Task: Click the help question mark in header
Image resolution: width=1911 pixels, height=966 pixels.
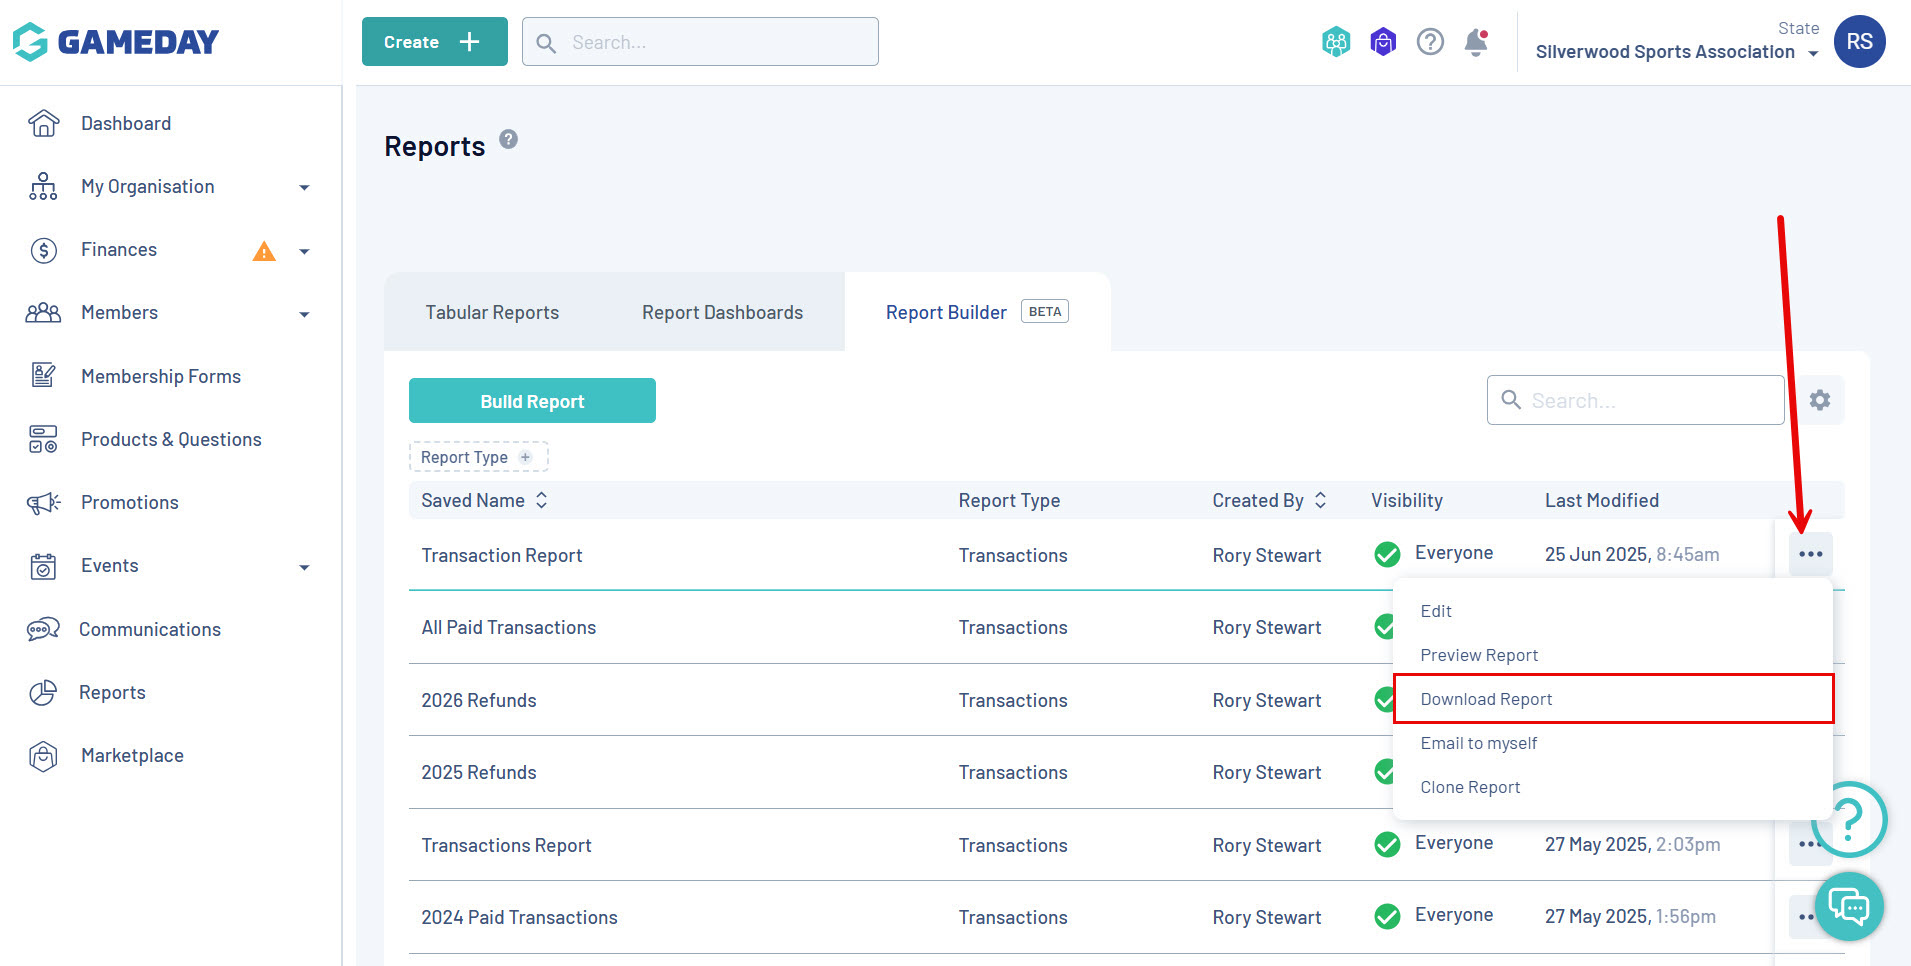Action: tap(1430, 42)
